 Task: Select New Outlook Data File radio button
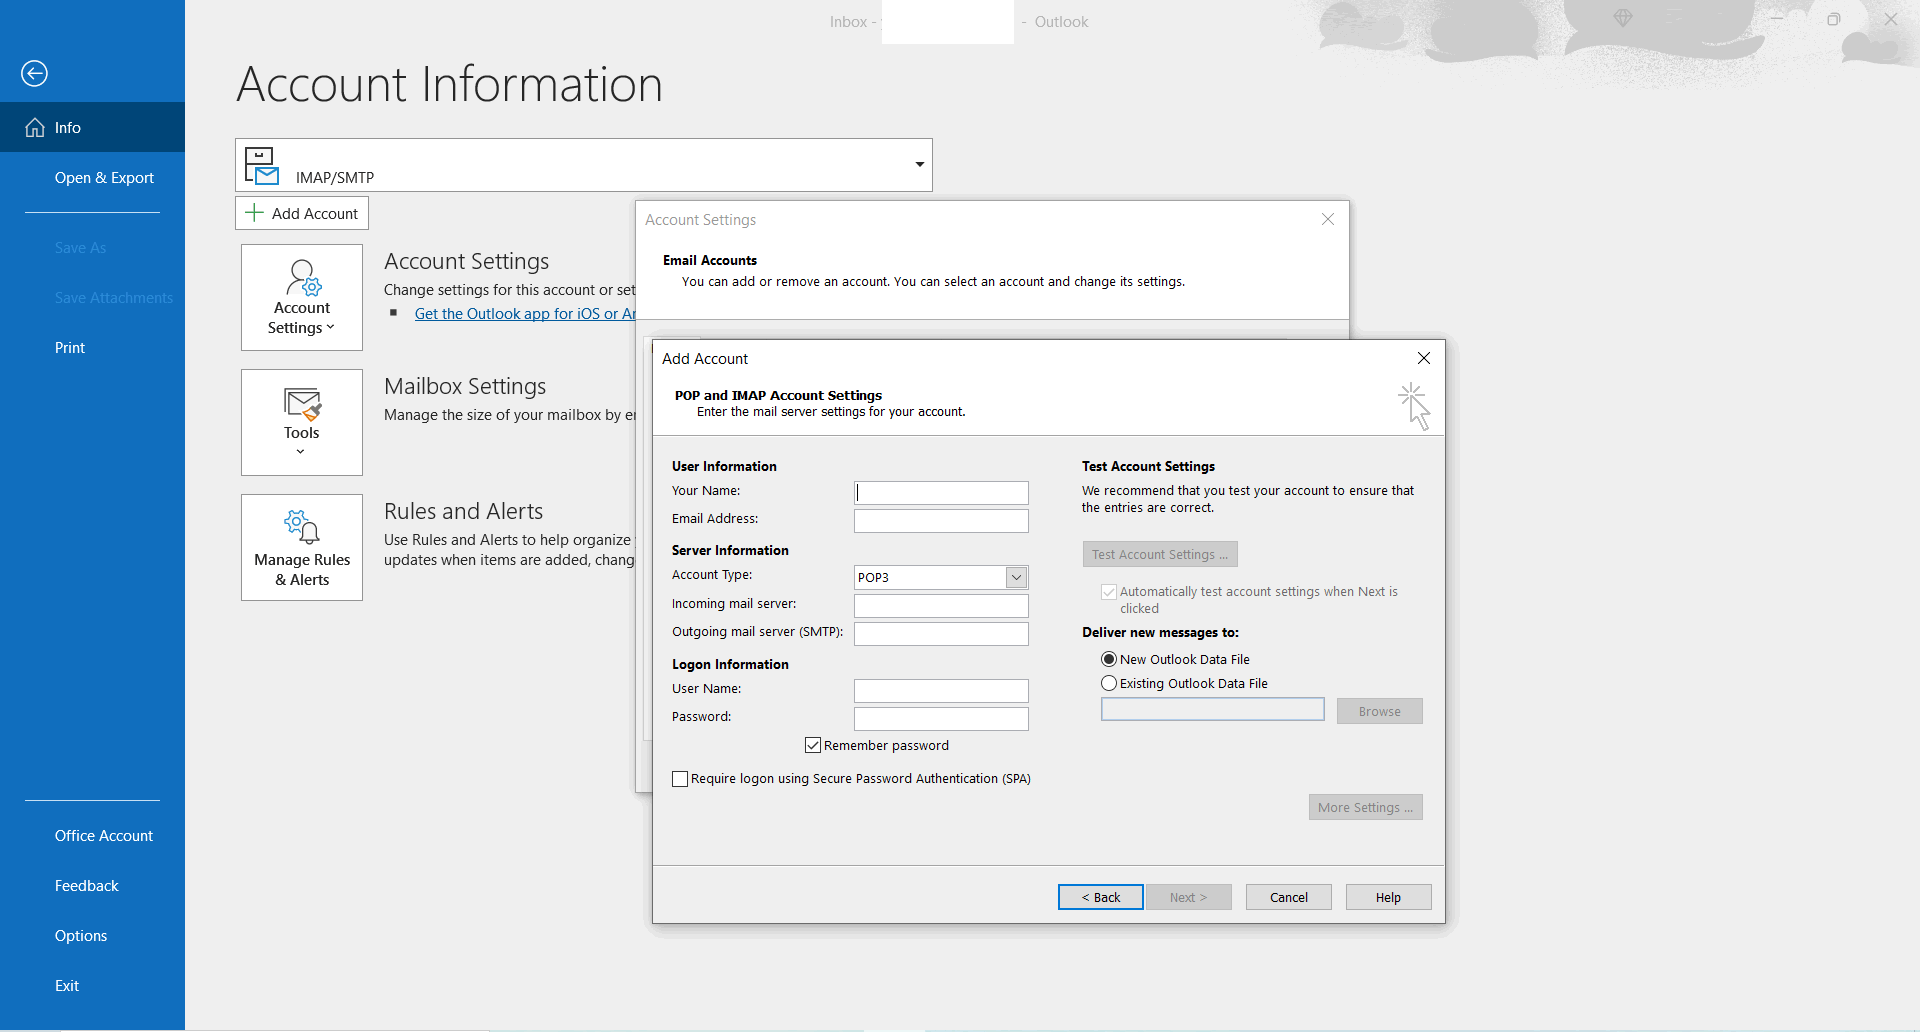pyautogui.click(x=1109, y=660)
